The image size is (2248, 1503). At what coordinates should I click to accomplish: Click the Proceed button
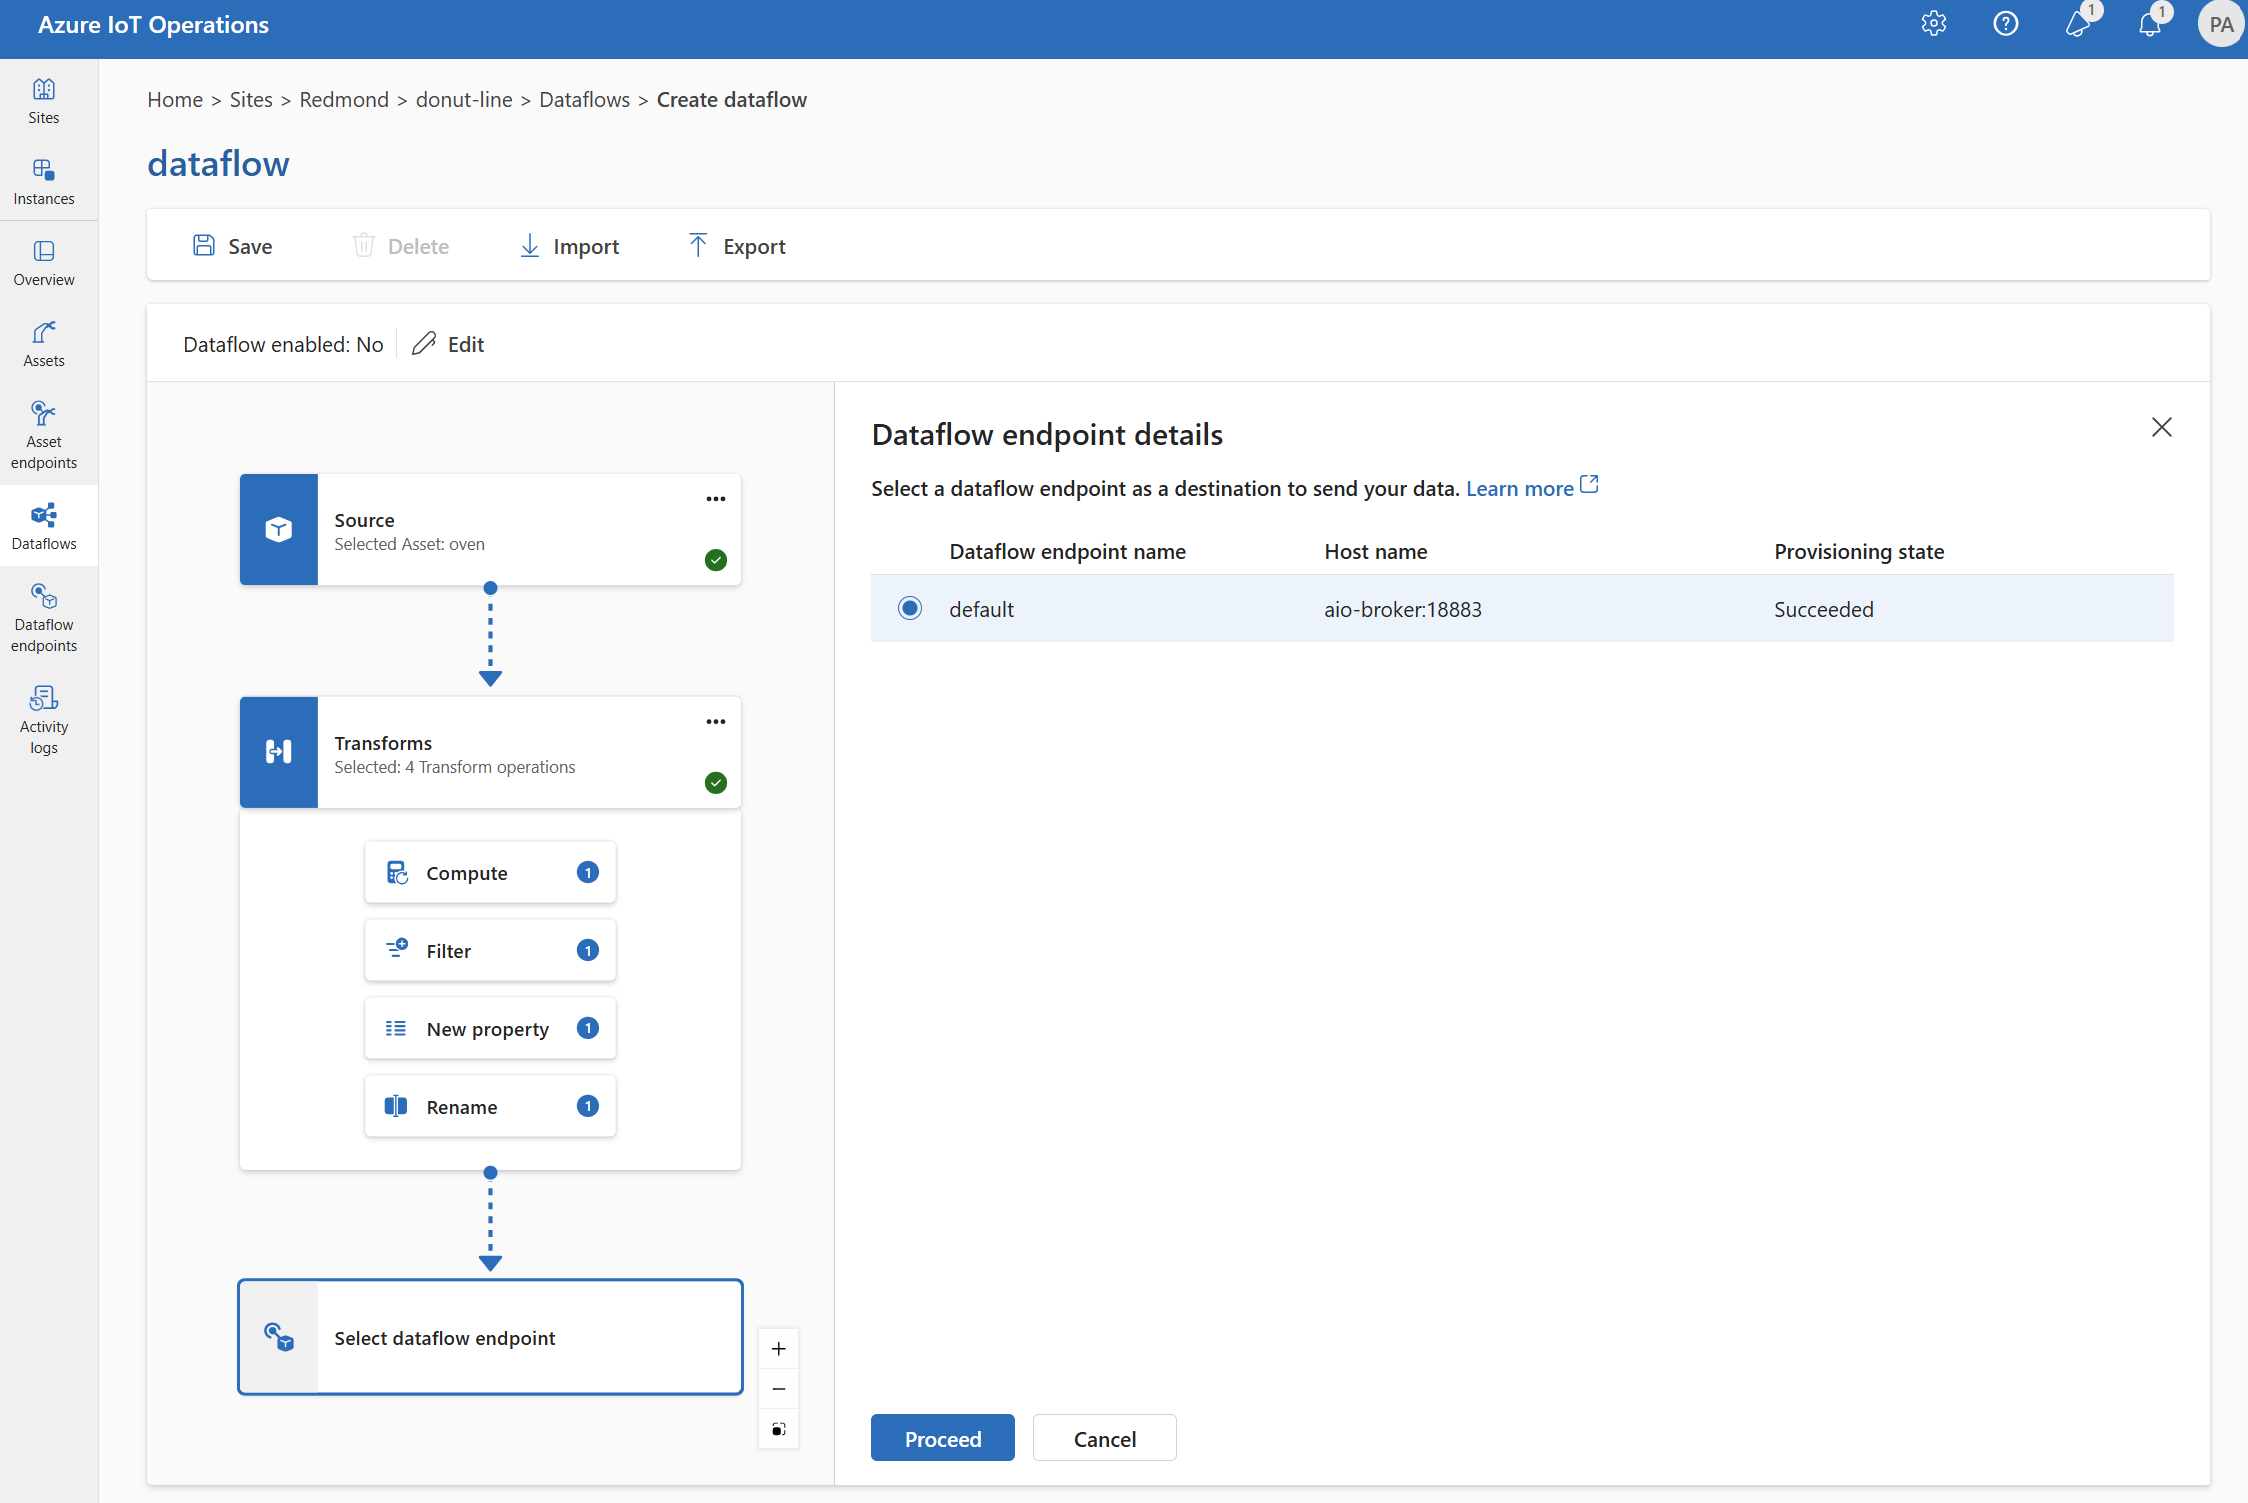point(941,1438)
